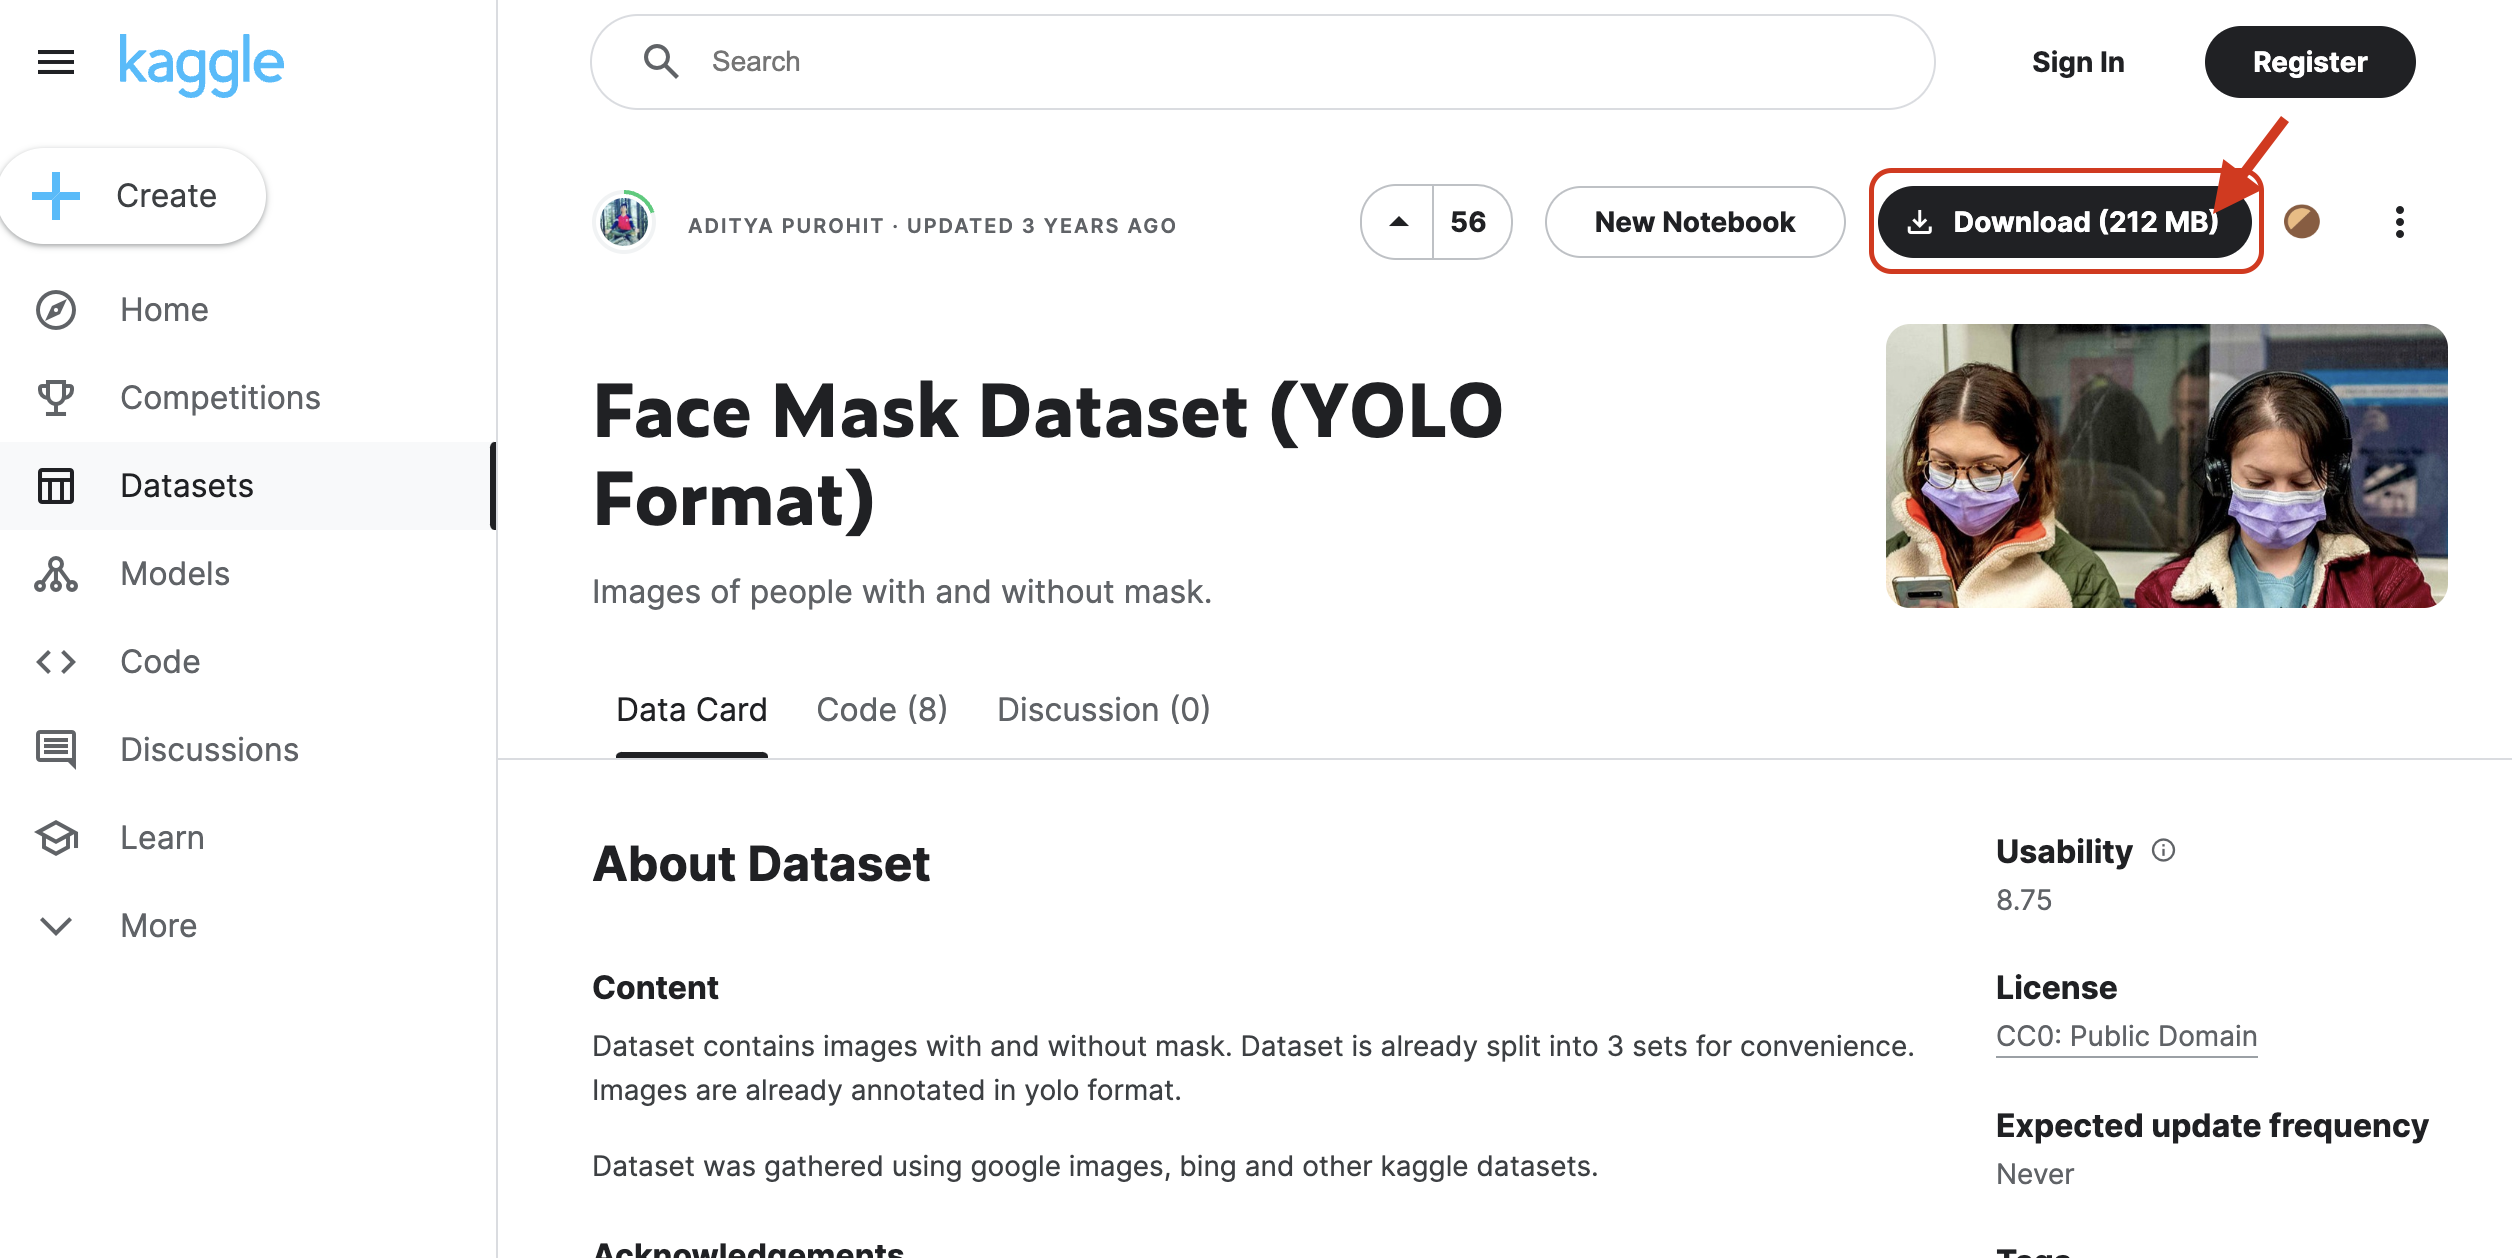This screenshot has height=1258, width=2512.
Task: Download the 212 MB dataset
Action: pyautogui.click(x=2065, y=222)
